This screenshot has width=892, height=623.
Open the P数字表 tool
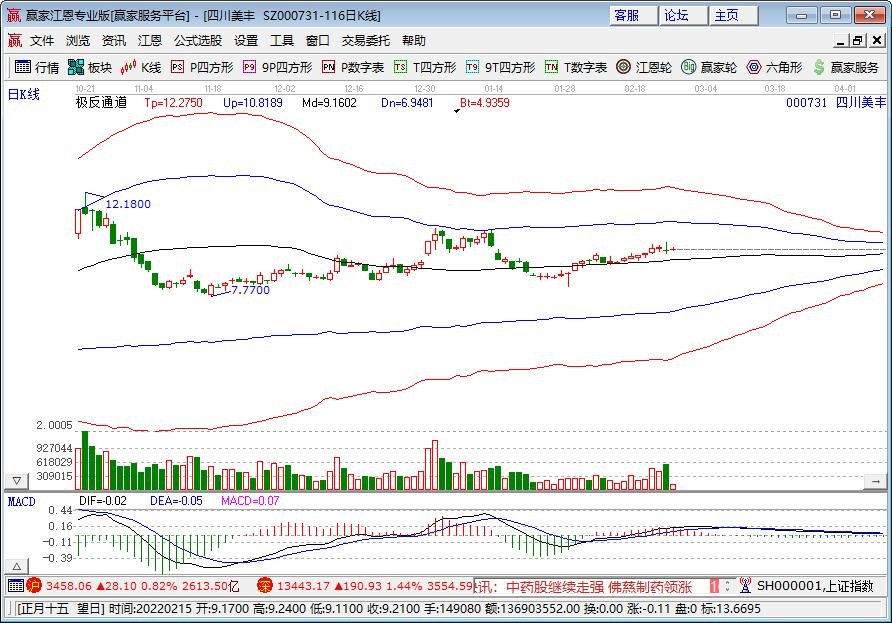point(353,67)
